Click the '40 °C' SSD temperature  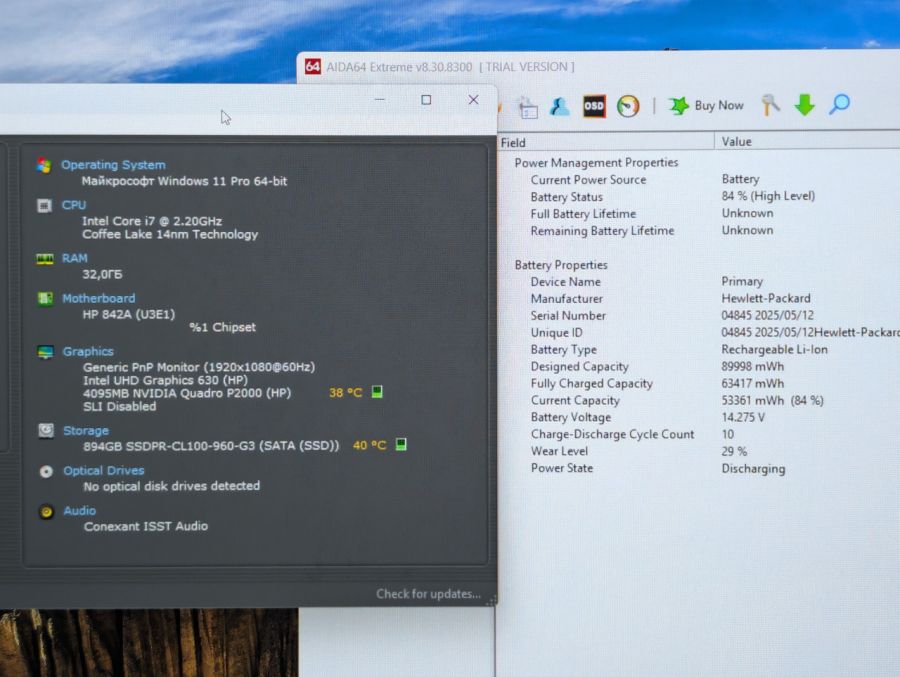tap(370, 445)
